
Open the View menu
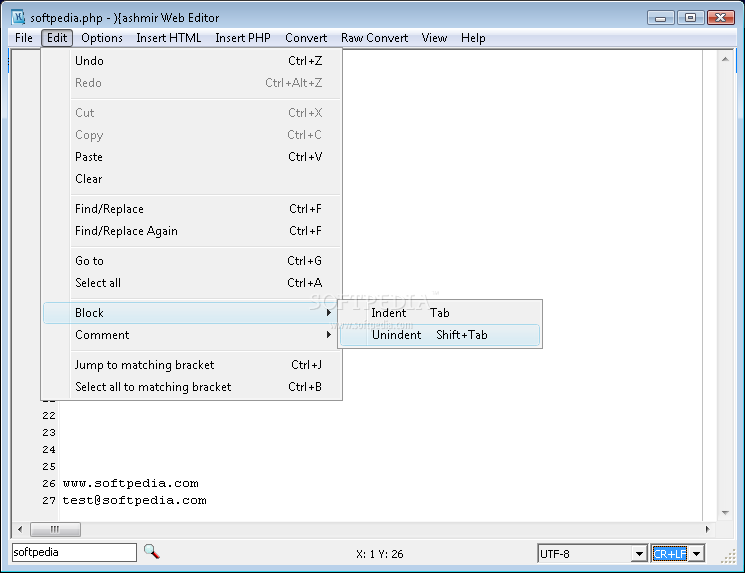(x=434, y=38)
